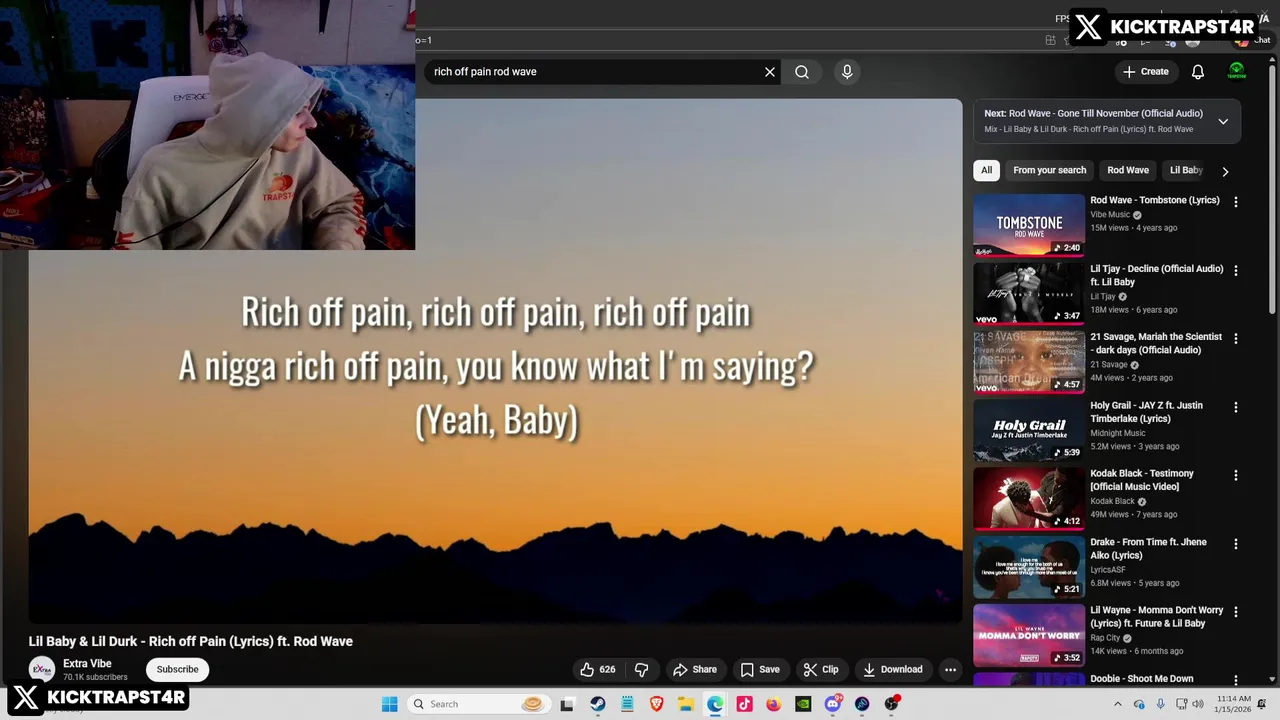Open Rod Wave Tombstone video thumbnail
1280x720 pixels.
(x=1029, y=225)
